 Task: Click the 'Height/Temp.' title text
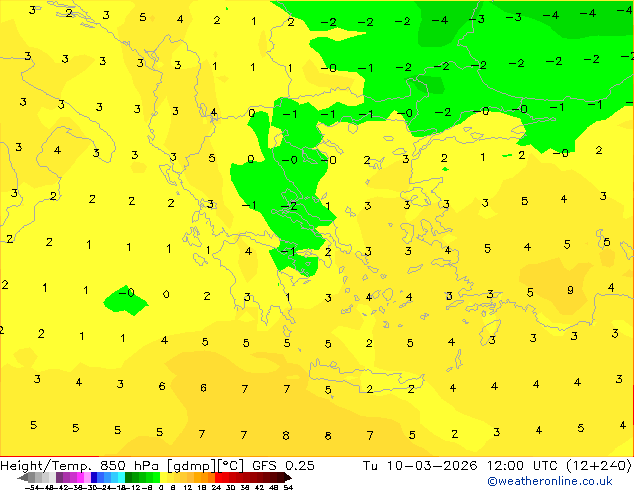point(44,466)
